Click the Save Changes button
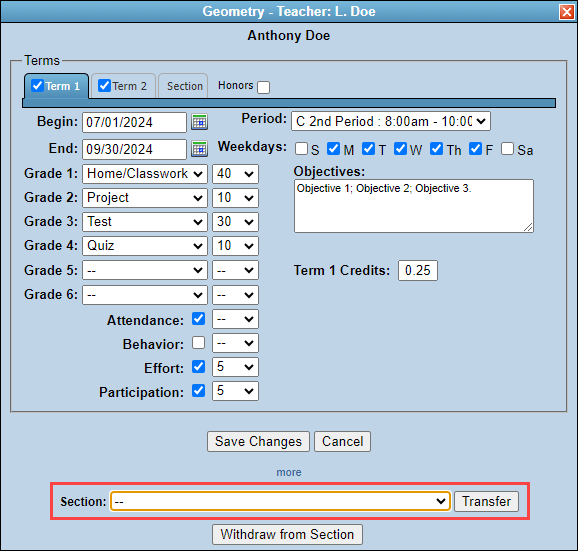578x551 pixels. [x=258, y=442]
